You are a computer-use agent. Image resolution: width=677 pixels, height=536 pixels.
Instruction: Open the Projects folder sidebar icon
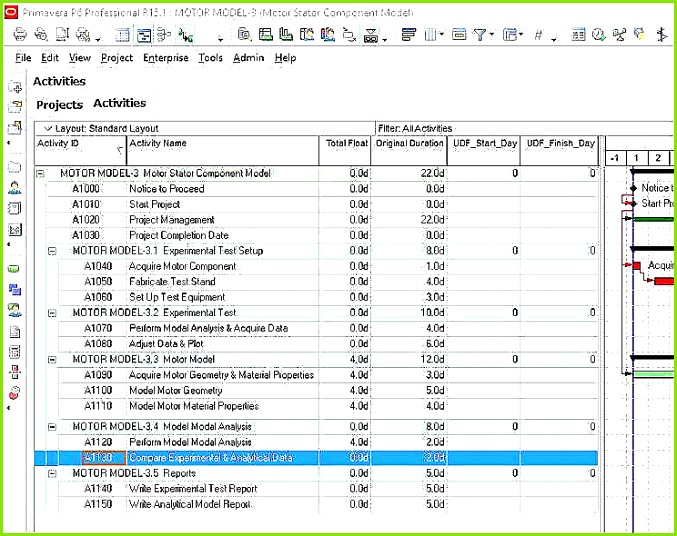(x=14, y=167)
